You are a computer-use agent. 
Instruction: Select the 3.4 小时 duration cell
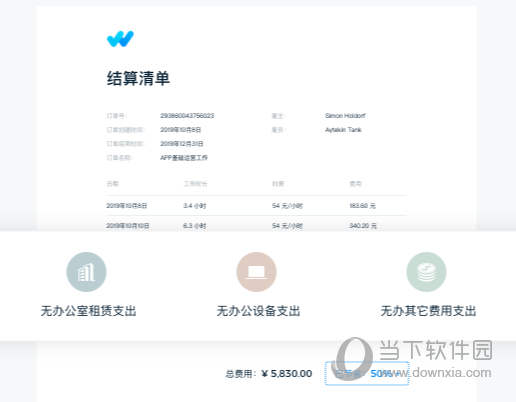(x=195, y=206)
